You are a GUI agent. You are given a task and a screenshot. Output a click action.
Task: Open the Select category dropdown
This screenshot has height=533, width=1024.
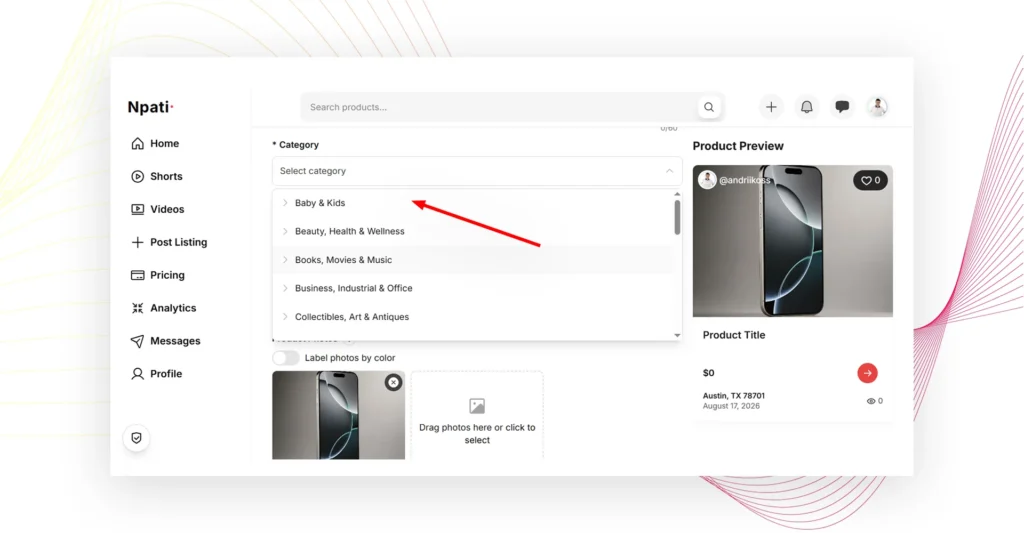point(477,171)
